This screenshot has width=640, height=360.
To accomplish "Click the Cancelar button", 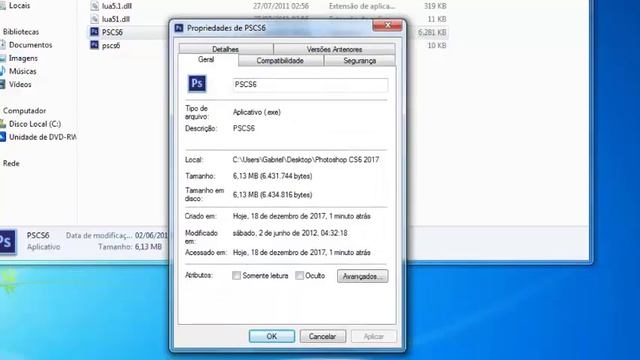I will pyautogui.click(x=322, y=336).
